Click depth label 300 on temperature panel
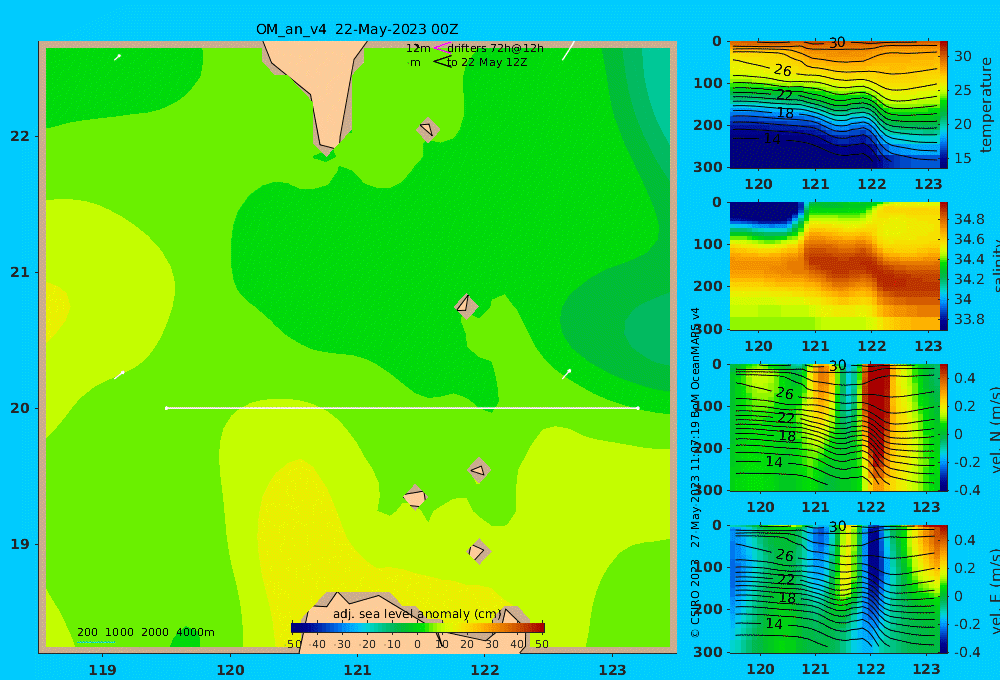Viewport: 1000px width, 680px height. coord(708,167)
